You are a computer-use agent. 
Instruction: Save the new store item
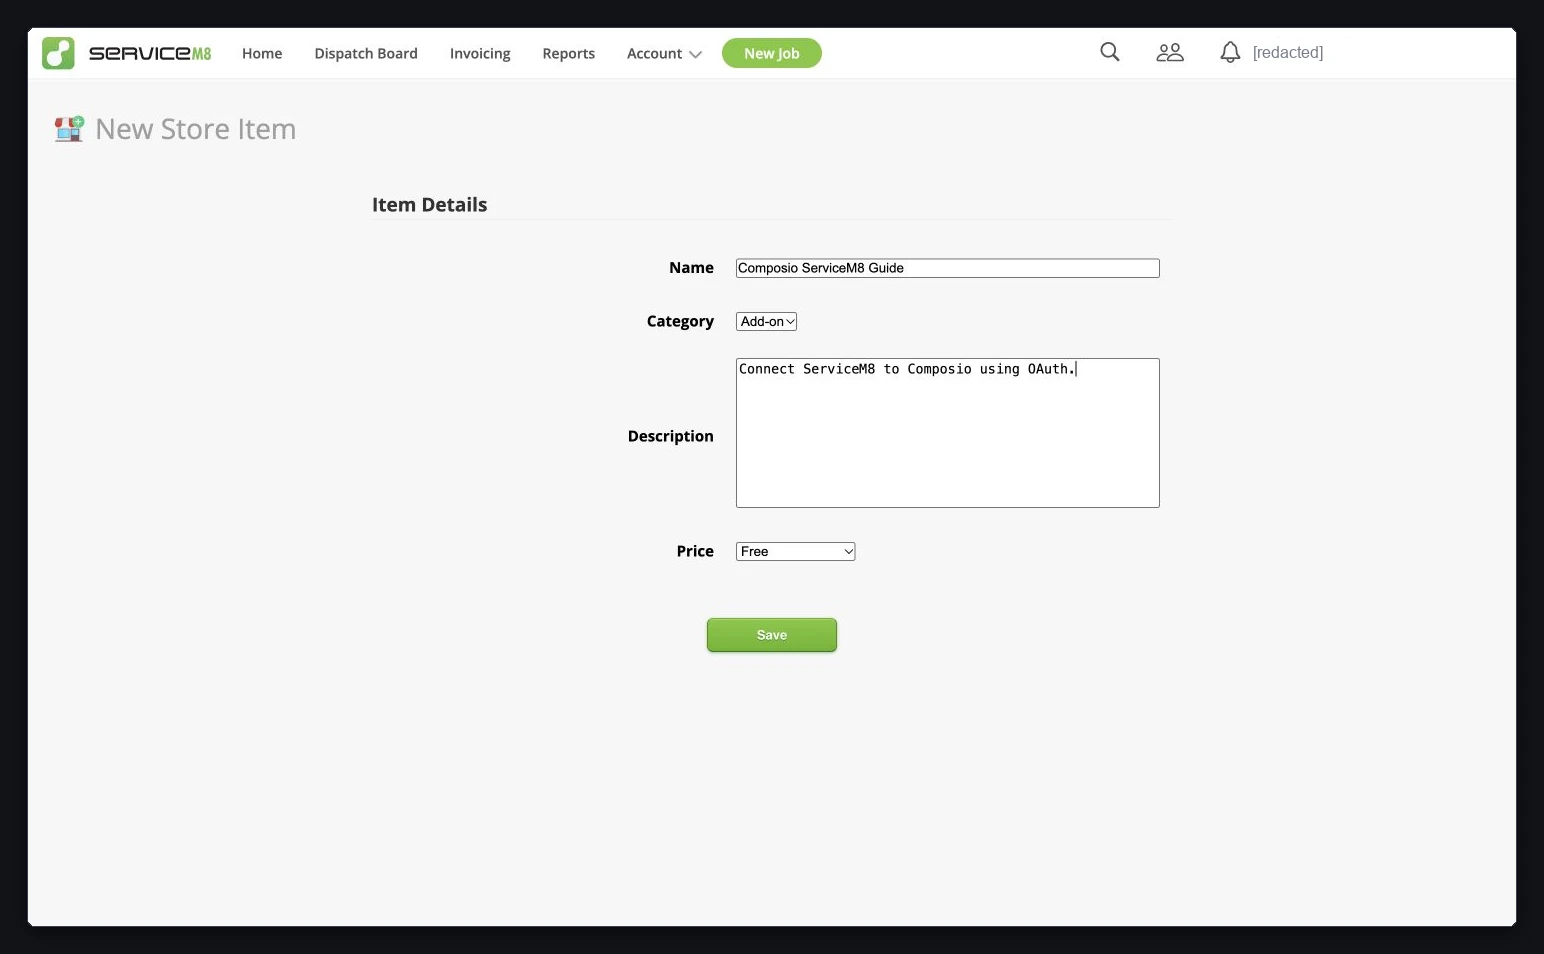(772, 635)
